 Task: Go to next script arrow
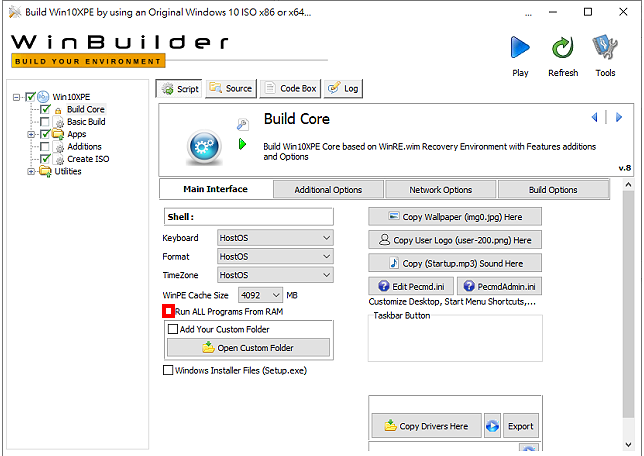tap(619, 117)
